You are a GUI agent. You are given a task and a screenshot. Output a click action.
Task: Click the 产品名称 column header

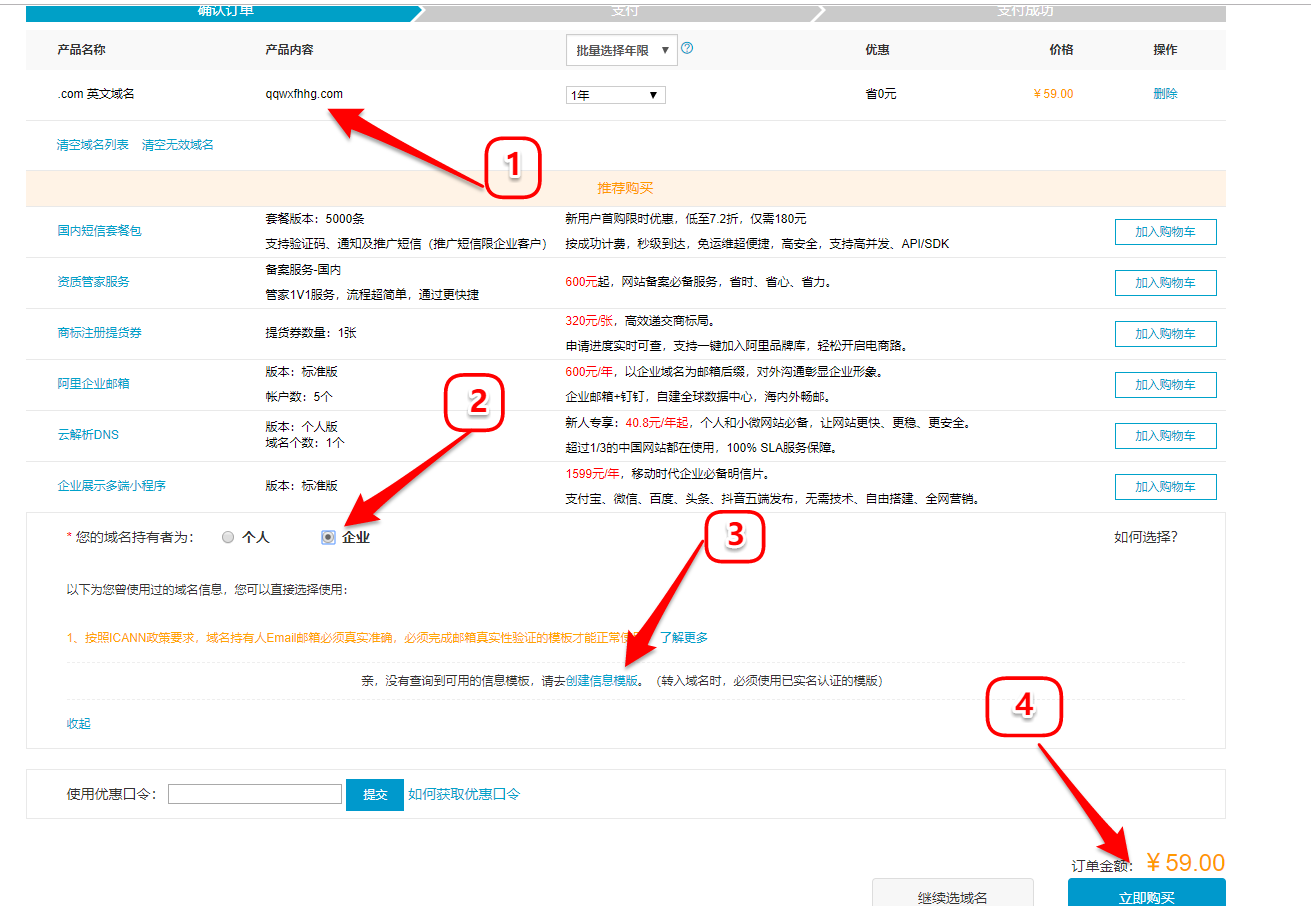tap(82, 50)
